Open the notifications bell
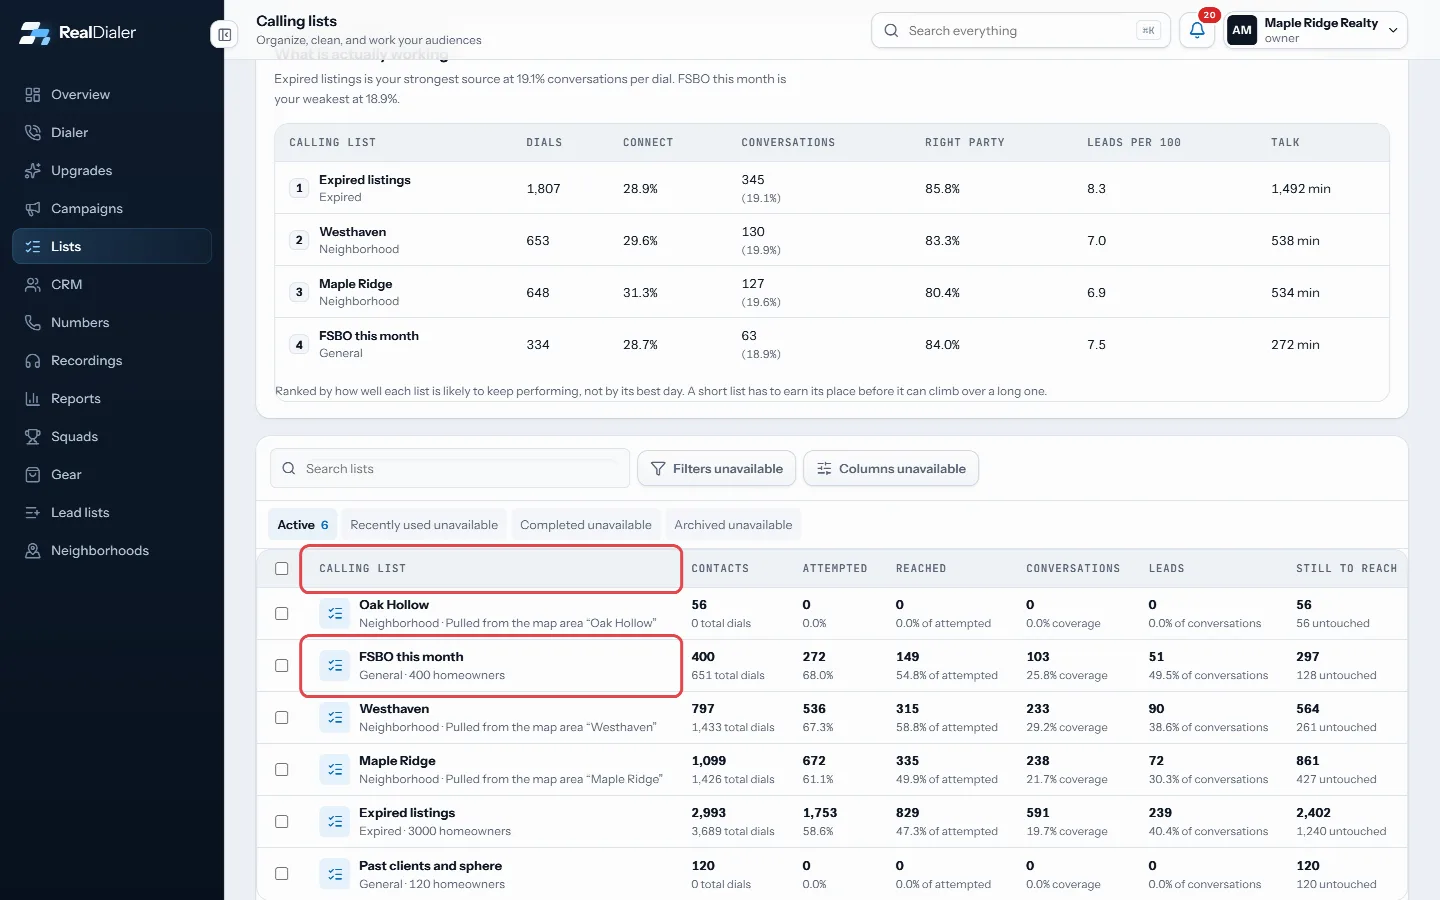This screenshot has height=900, width=1440. coord(1197,30)
